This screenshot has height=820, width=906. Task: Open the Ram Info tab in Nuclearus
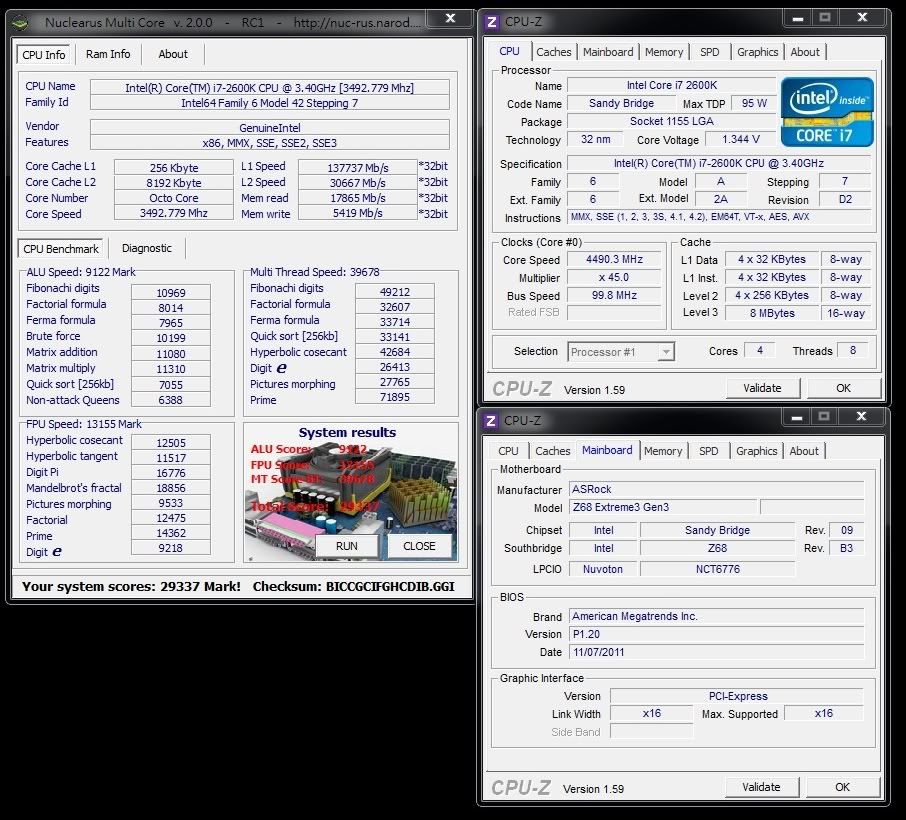pos(108,54)
